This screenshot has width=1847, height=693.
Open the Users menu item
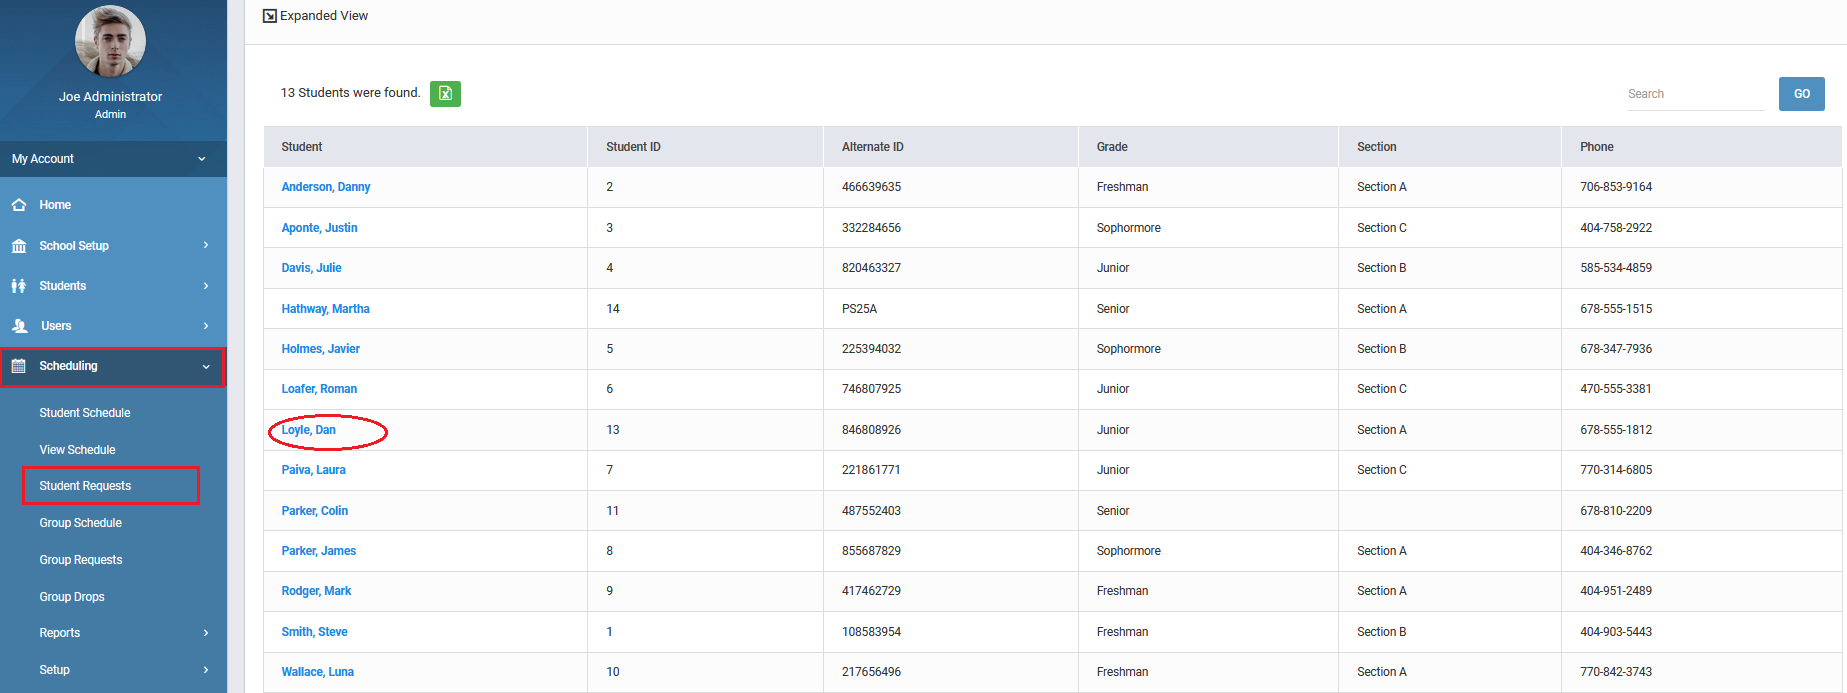pos(56,326)
